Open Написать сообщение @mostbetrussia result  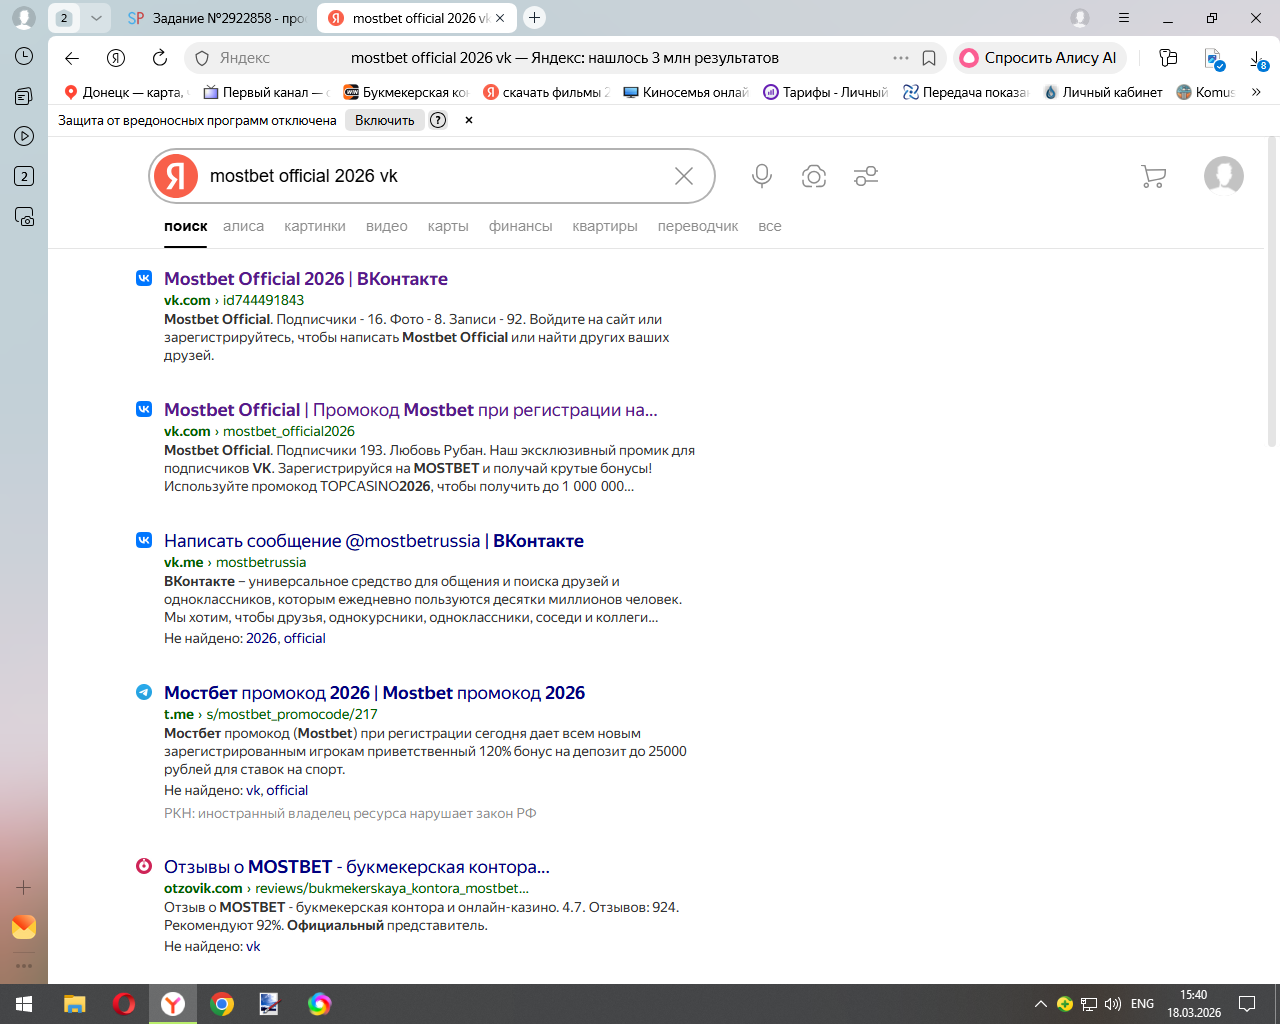(x=374, y=541)
